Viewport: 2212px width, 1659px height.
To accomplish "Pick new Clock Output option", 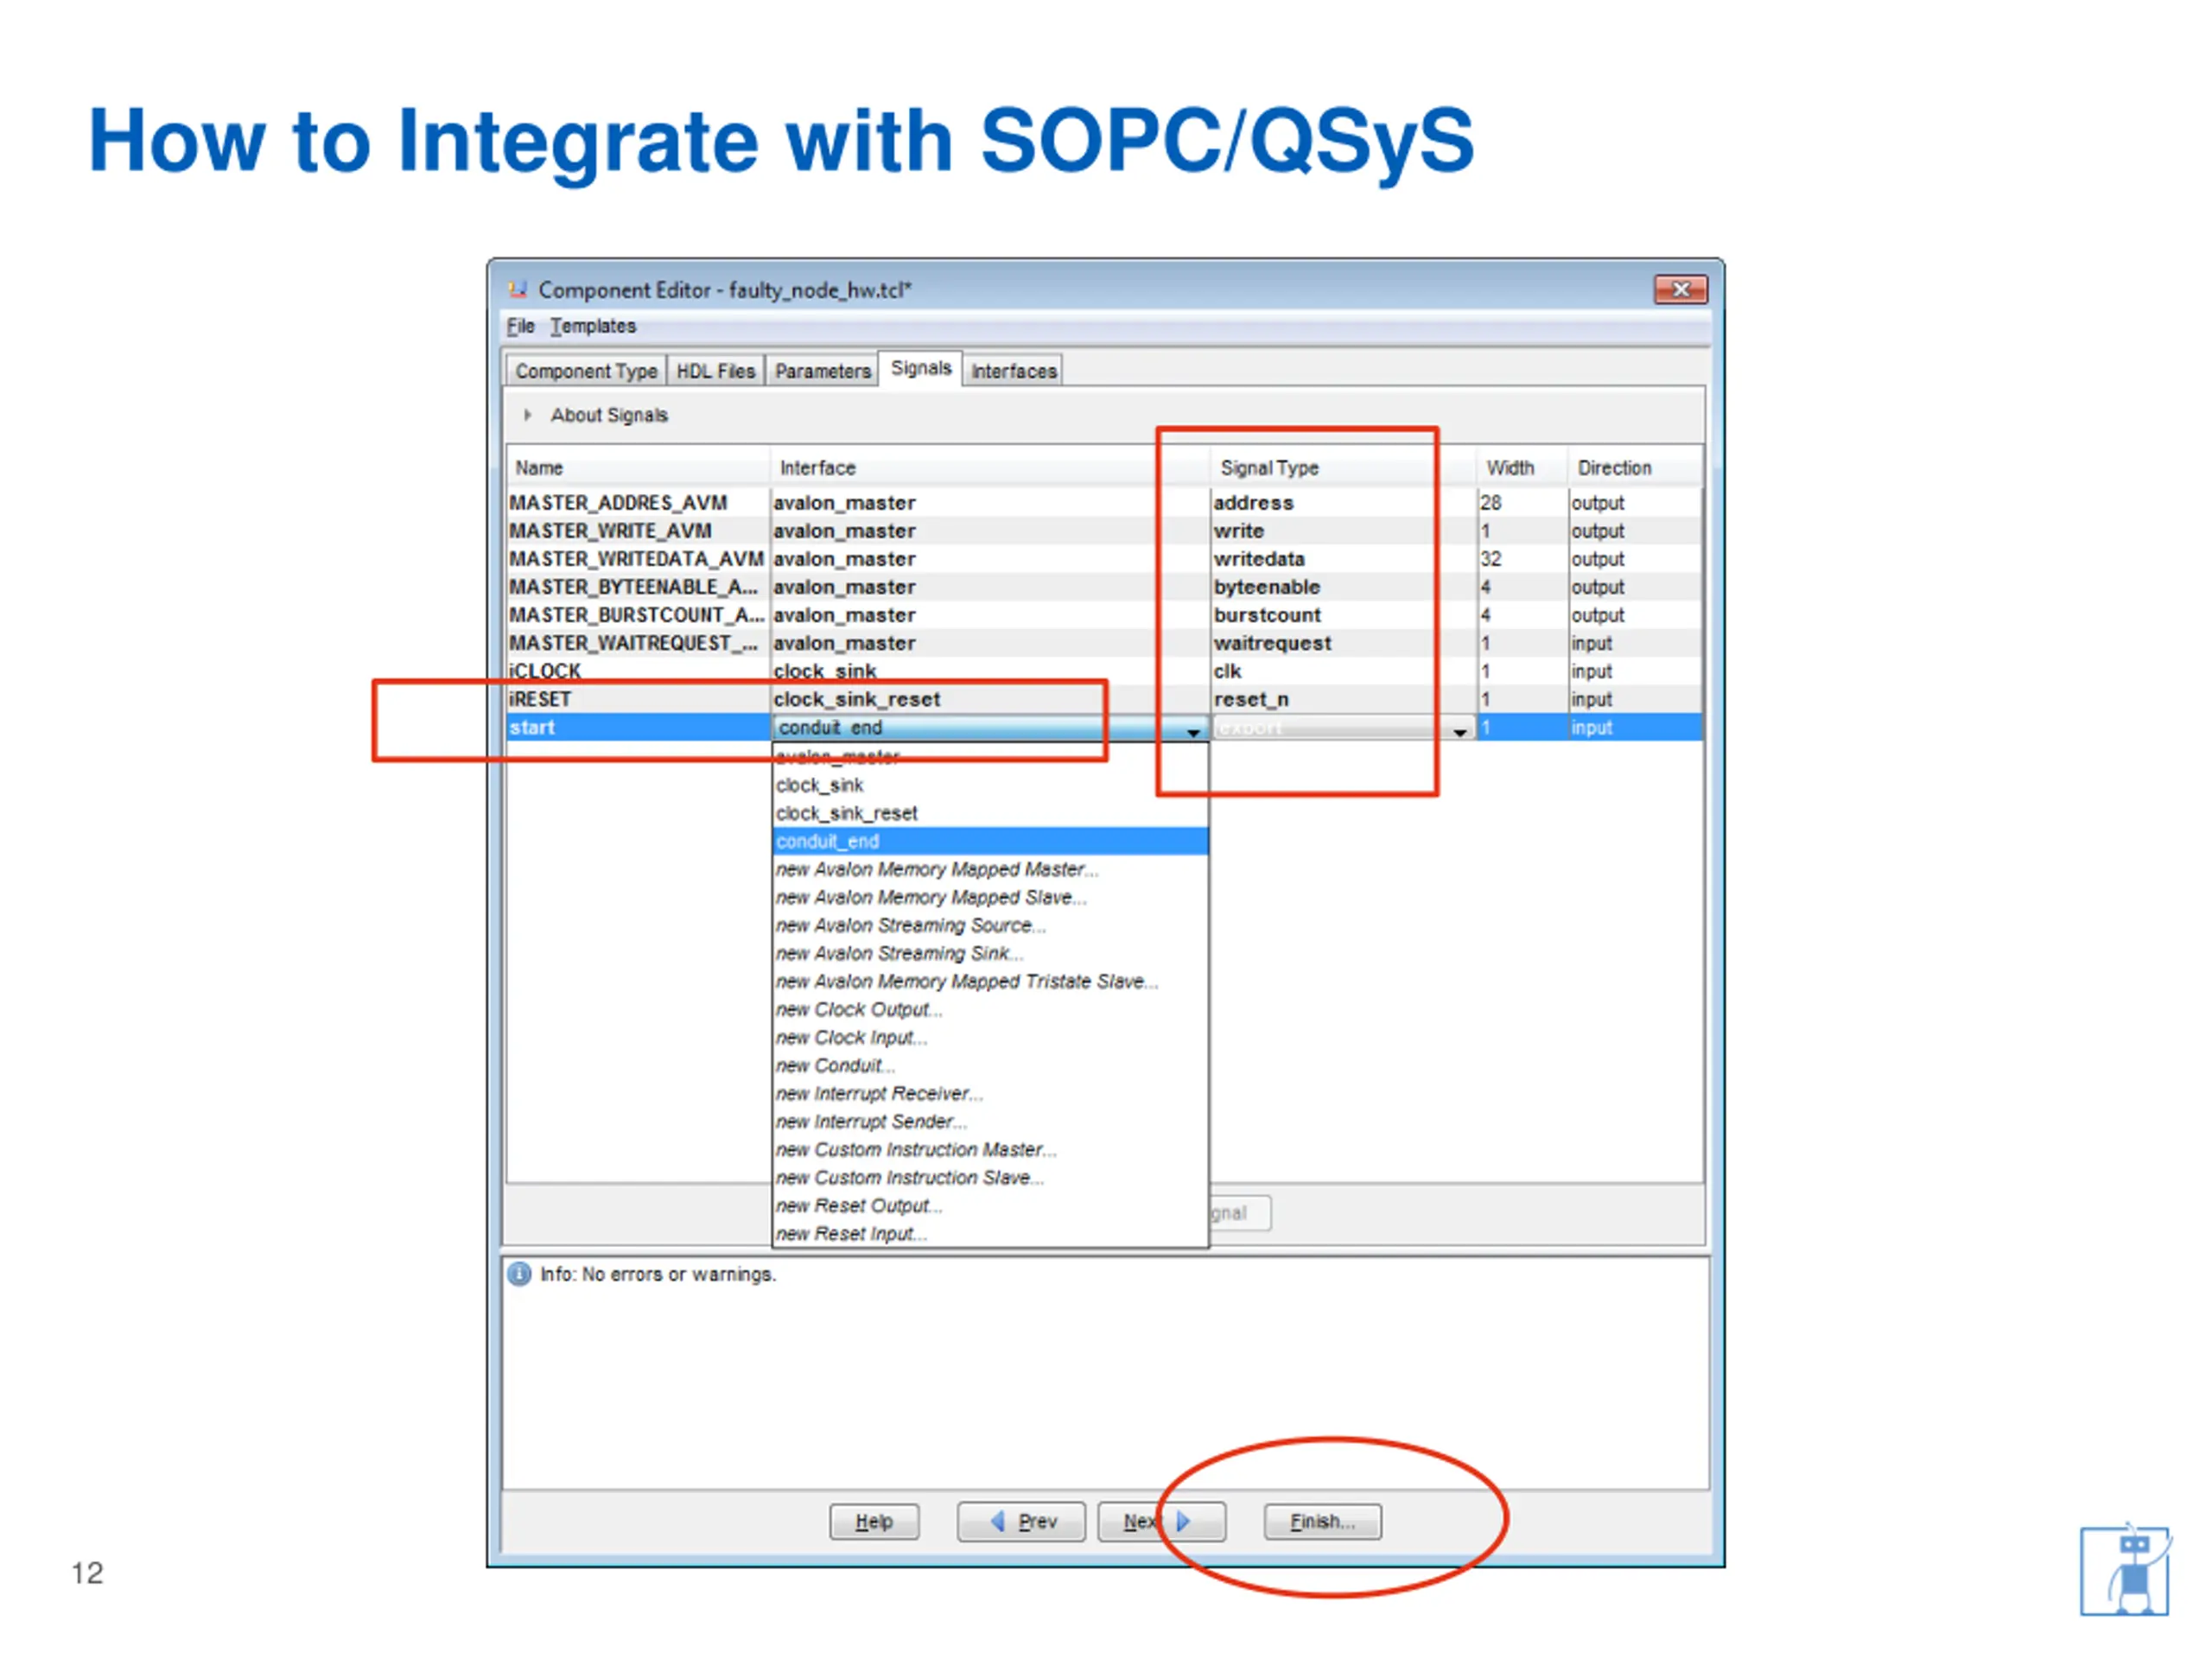I will 990,1009.
